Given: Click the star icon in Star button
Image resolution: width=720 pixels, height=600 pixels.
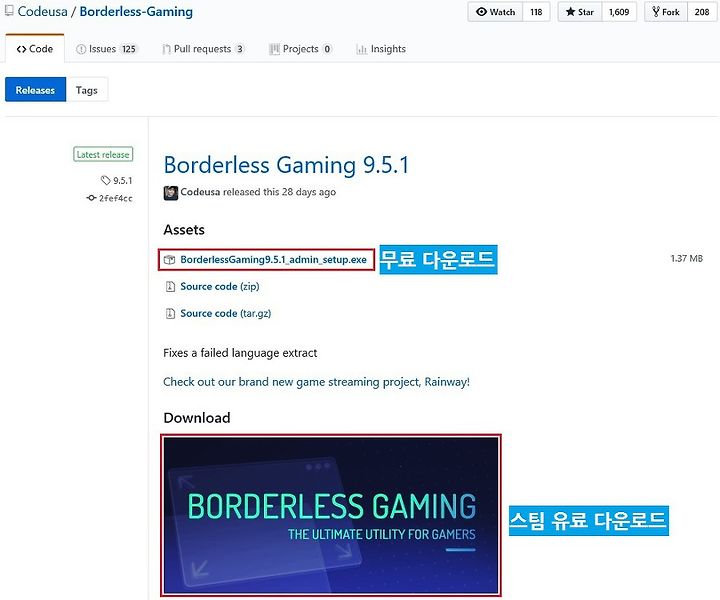Looking at the screenshot, I should [x=570, y=12].
